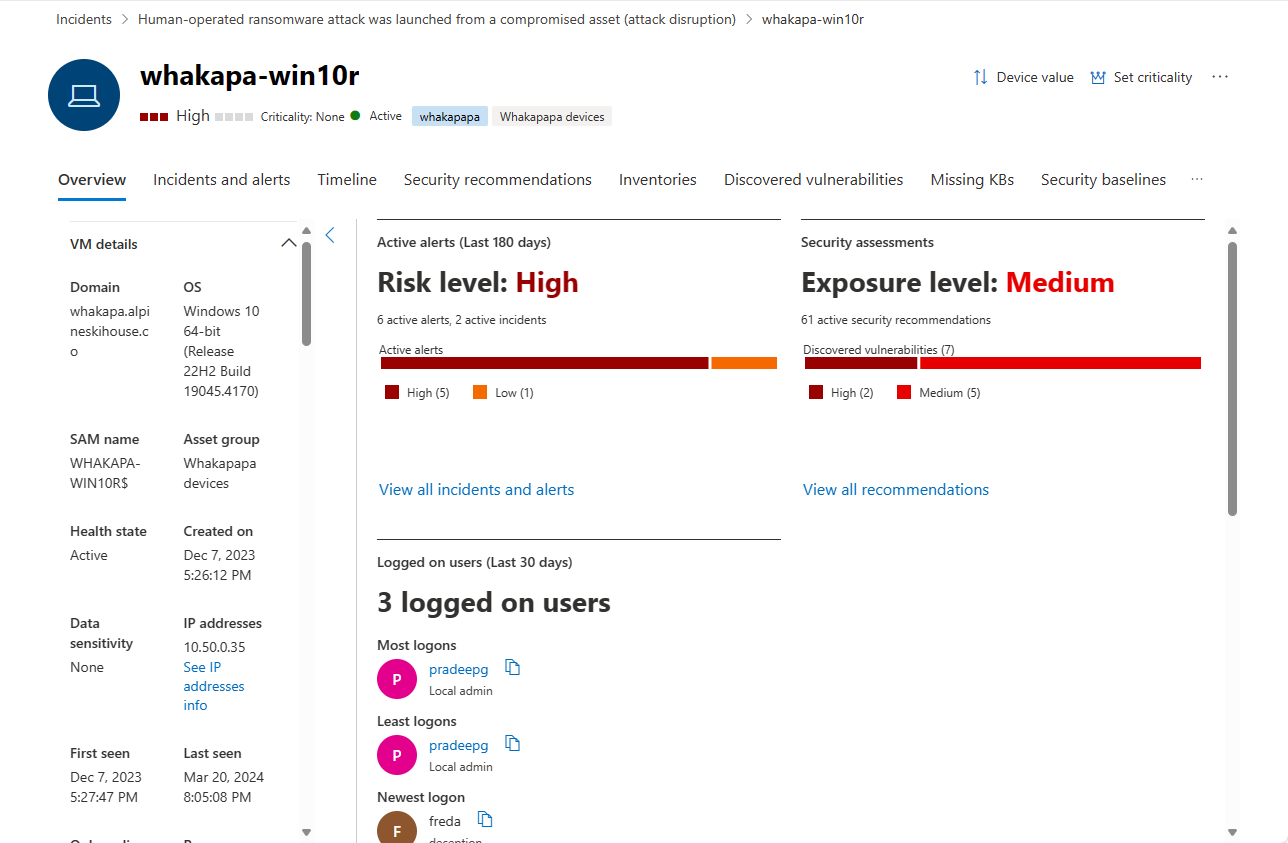Click the Device value arrows icon

tap(980, 77)
